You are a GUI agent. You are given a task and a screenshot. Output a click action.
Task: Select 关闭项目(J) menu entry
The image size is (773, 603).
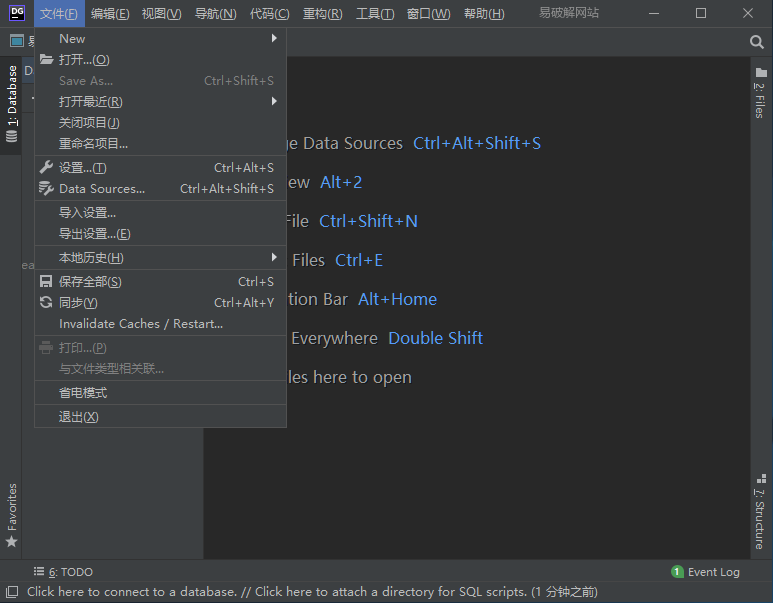coord(160,122)
